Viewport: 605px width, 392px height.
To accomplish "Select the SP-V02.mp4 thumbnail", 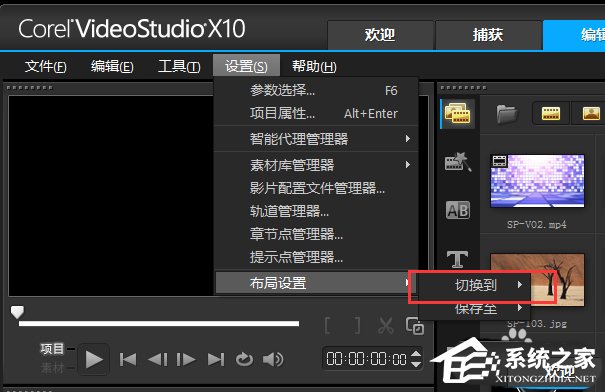I will [537, 181].
